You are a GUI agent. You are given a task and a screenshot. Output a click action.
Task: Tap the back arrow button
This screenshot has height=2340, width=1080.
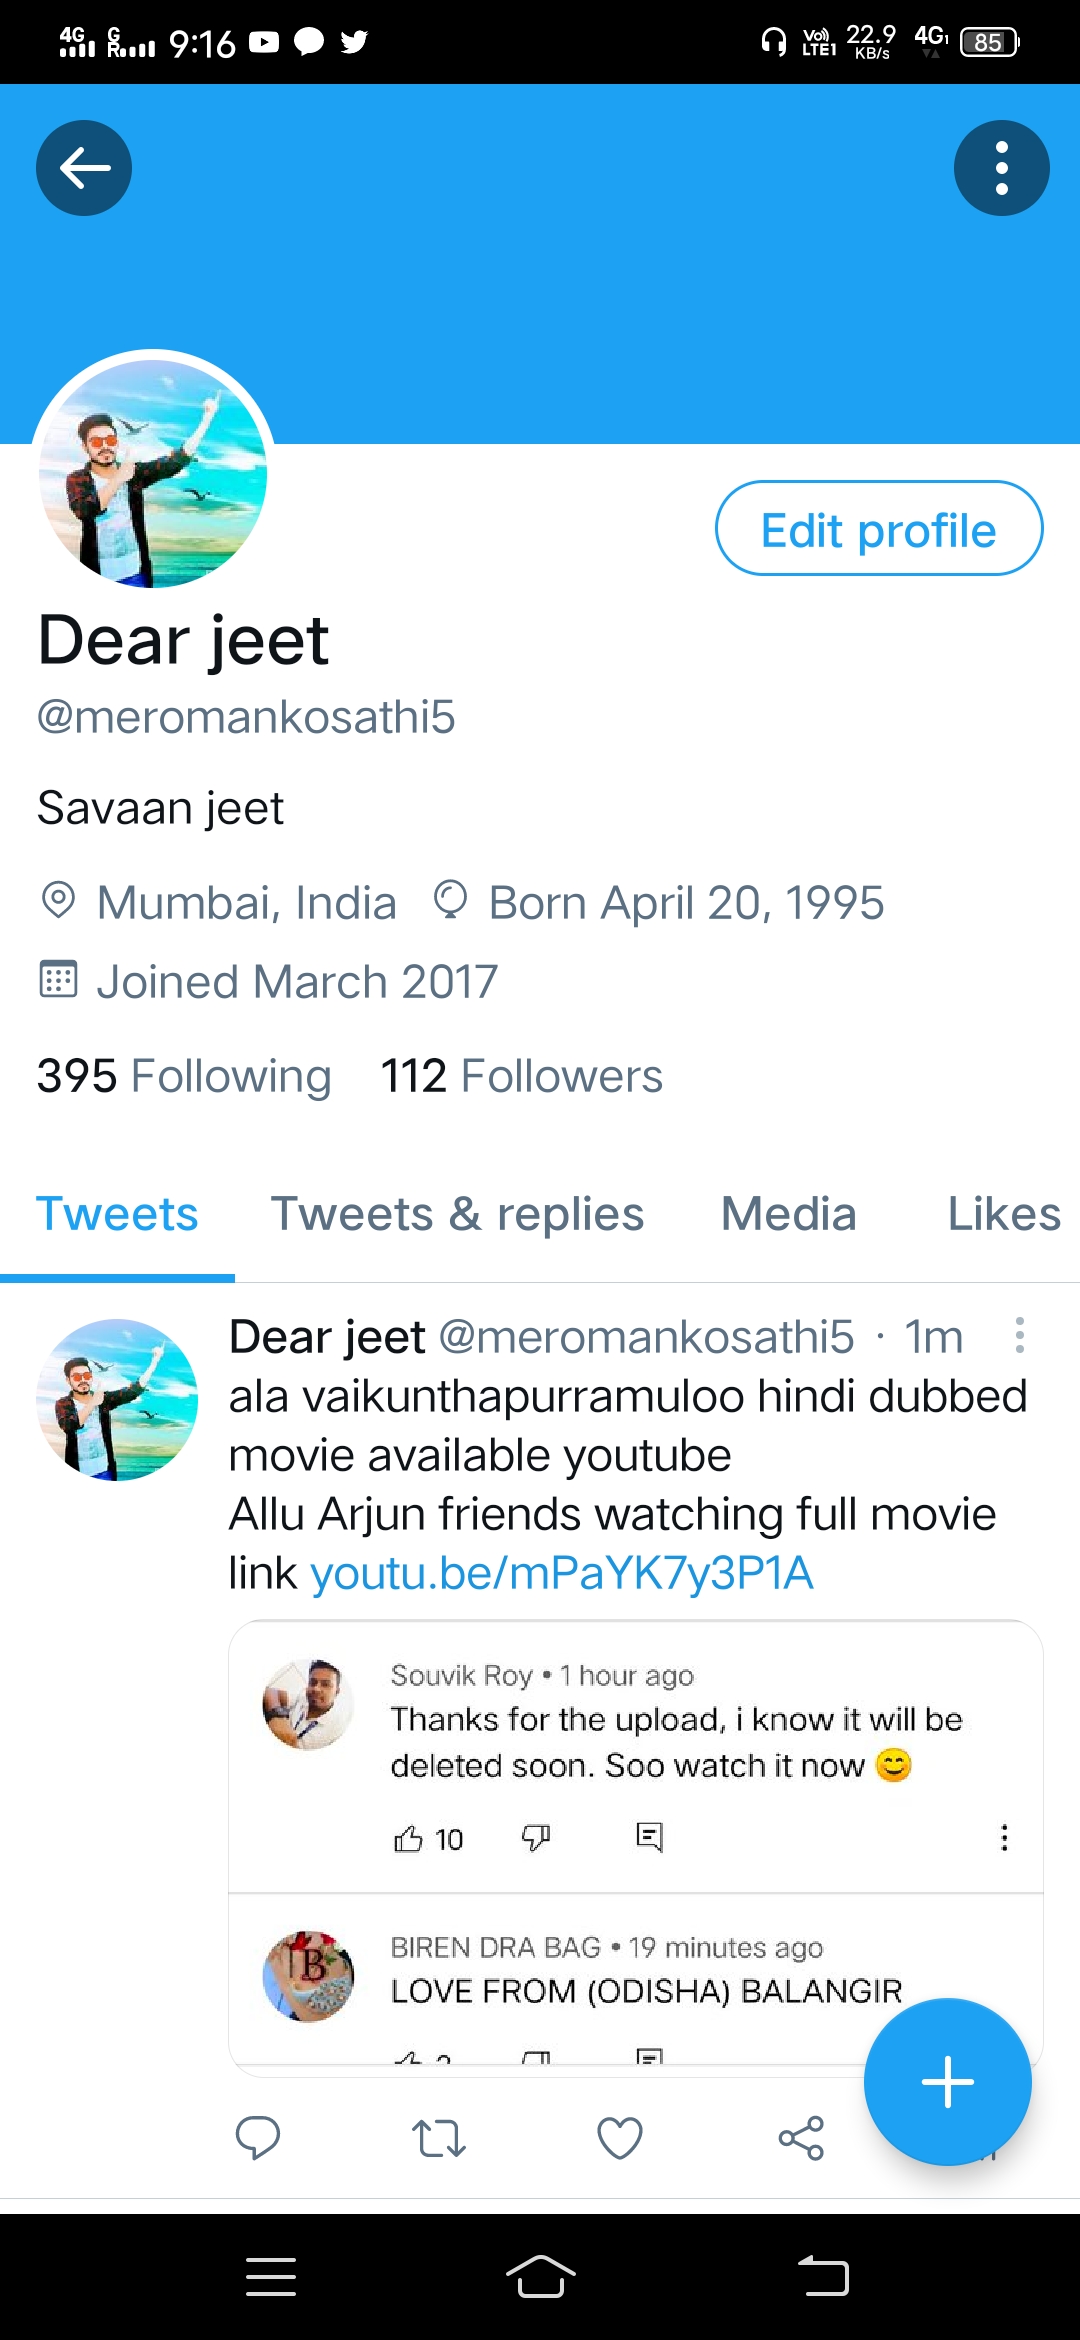click(x=84, y=168)
